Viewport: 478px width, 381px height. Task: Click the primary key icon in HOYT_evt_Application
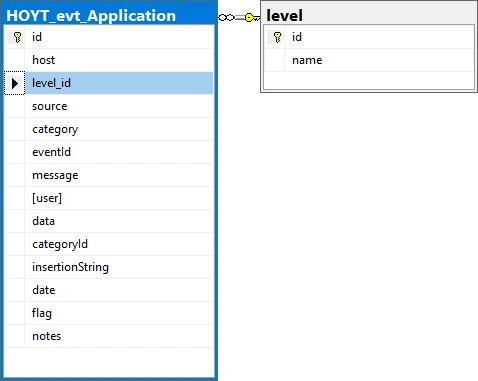tap(17, 37)
